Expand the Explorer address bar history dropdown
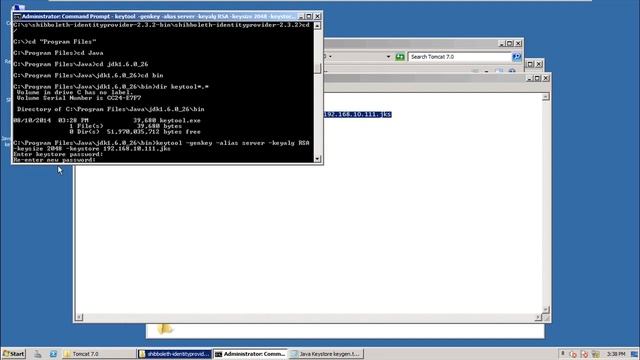Viewport: 640px width, 360px height. (x=388, y=57)
